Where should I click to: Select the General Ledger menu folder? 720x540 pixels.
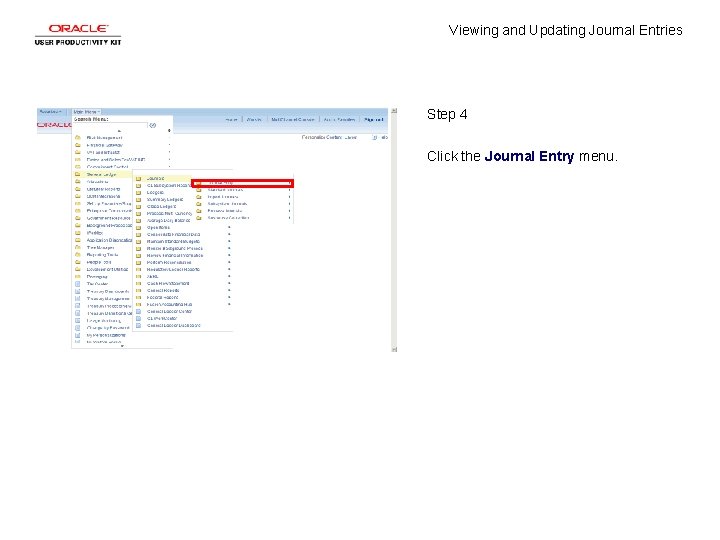point(101,174)
